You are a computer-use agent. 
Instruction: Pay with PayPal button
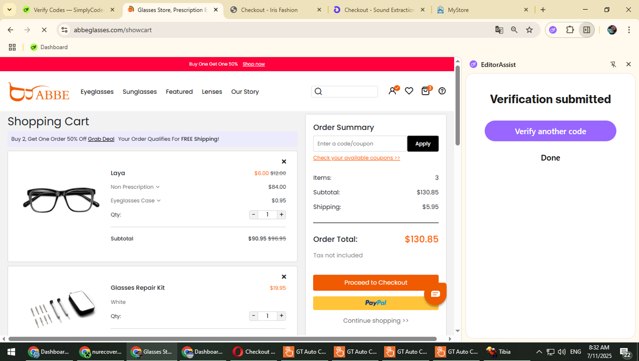[376, 303]
